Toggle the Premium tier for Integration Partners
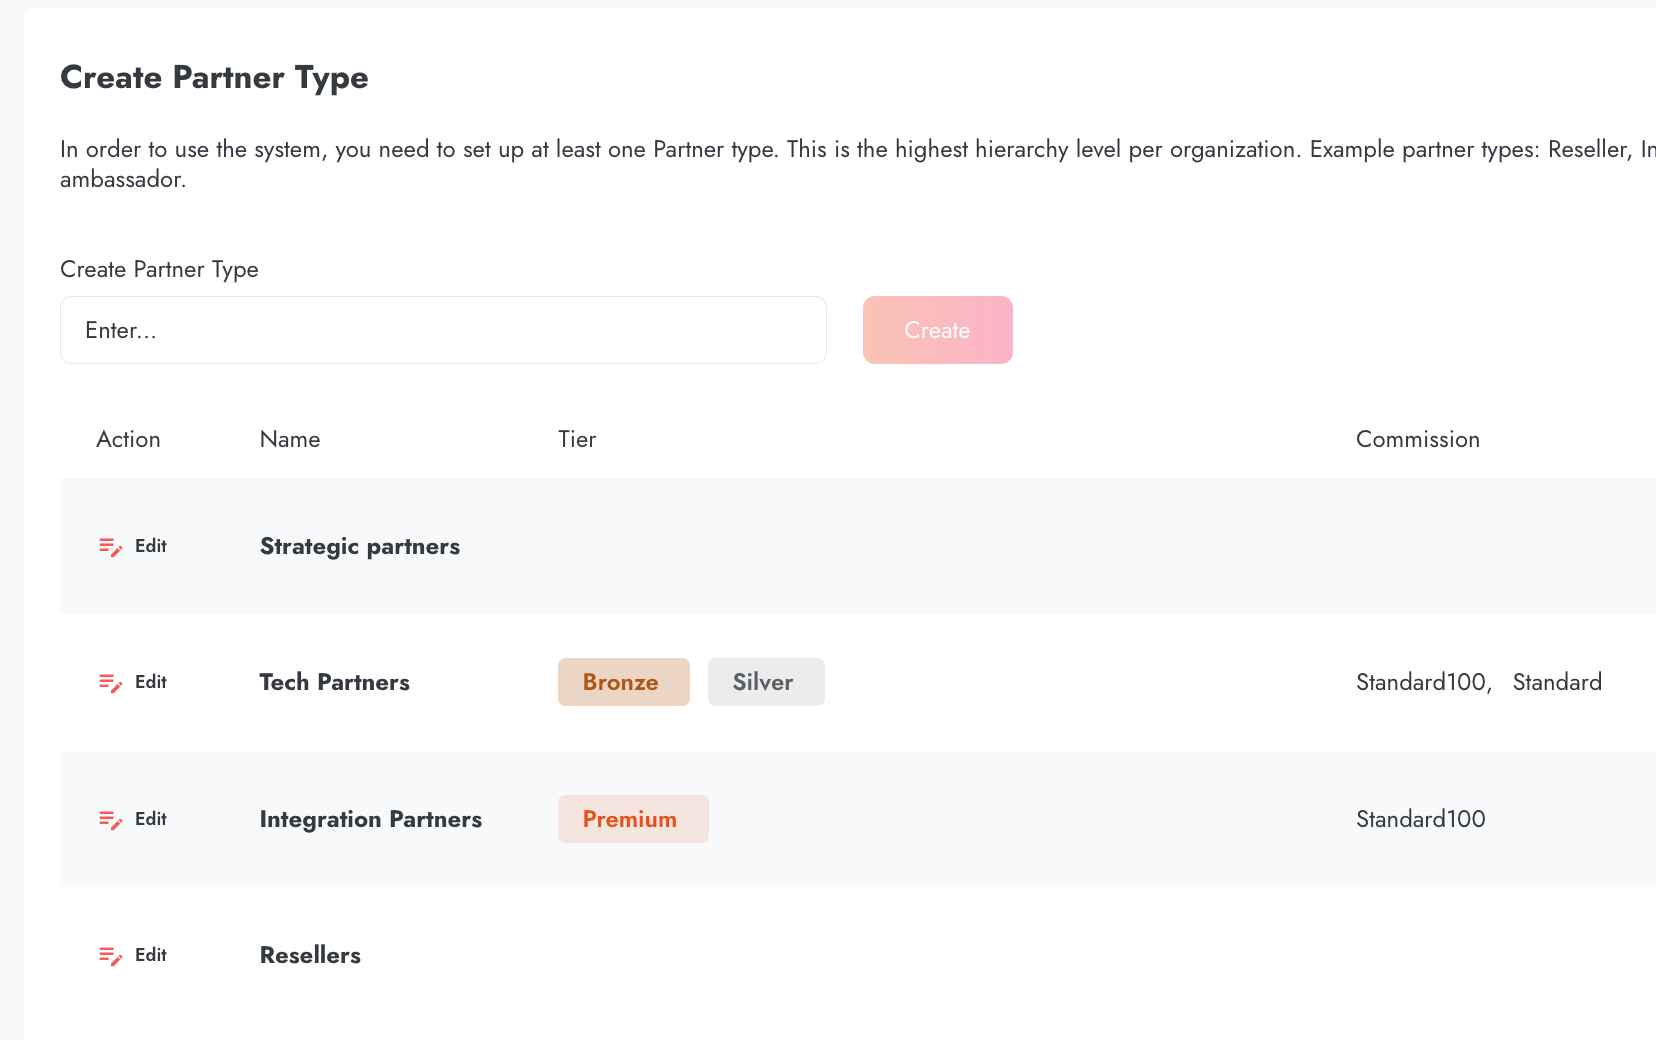Screen dimensions: 1656x1040 (x=632, y=819)
